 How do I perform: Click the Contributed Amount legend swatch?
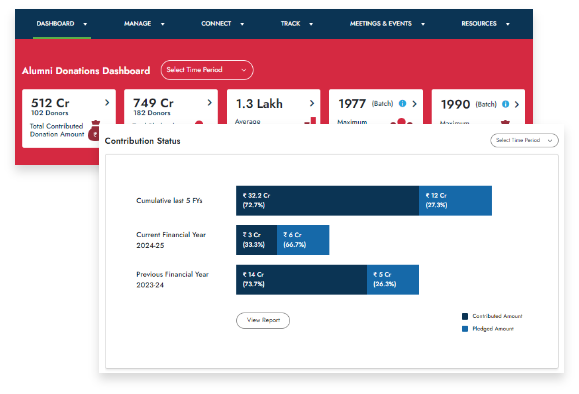[465, 316]
